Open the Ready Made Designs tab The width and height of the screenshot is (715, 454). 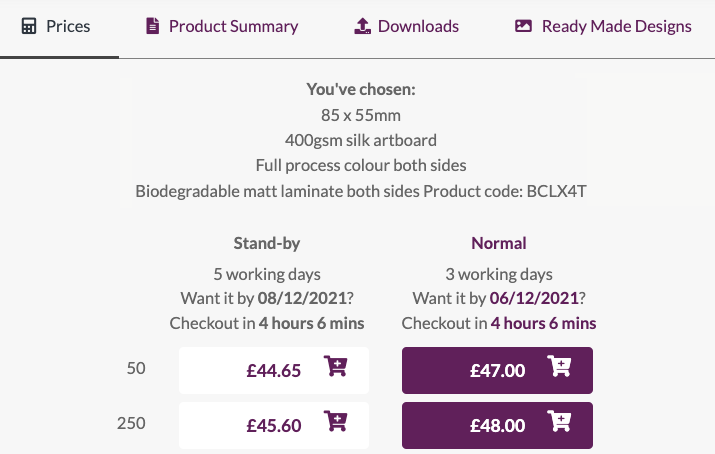point(603,26)
